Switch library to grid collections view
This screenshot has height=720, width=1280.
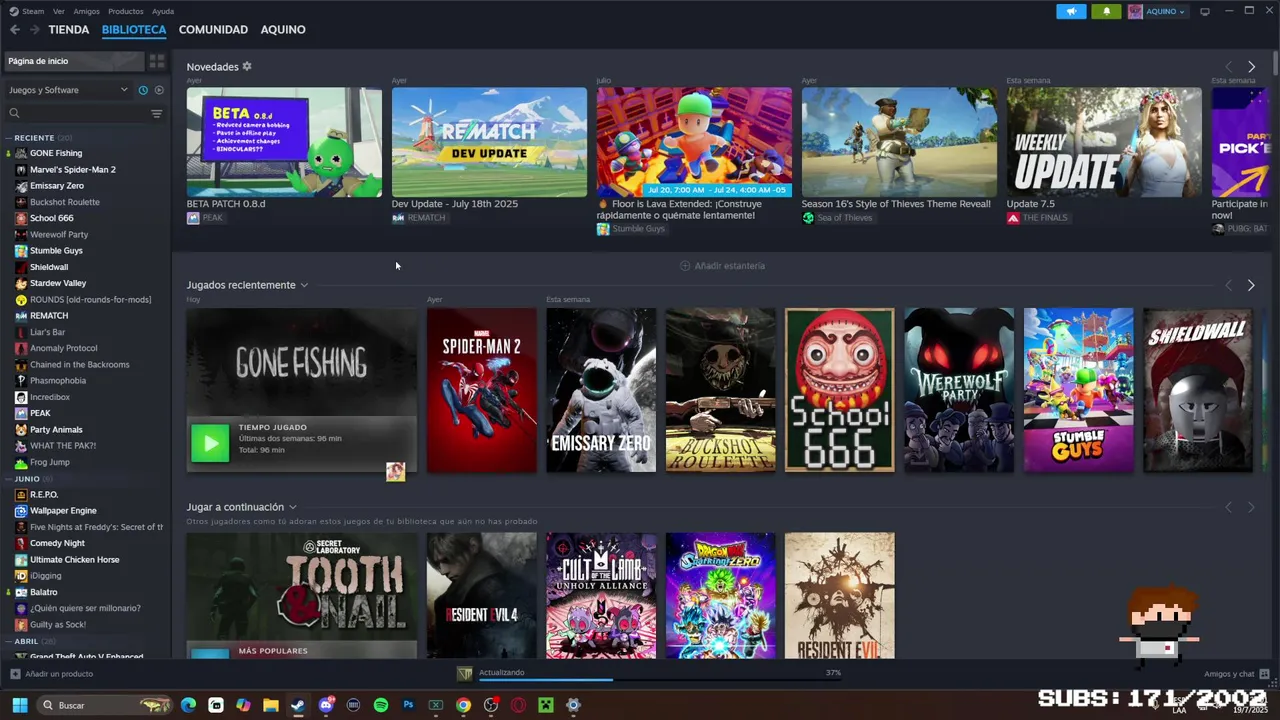click(157, 61)
